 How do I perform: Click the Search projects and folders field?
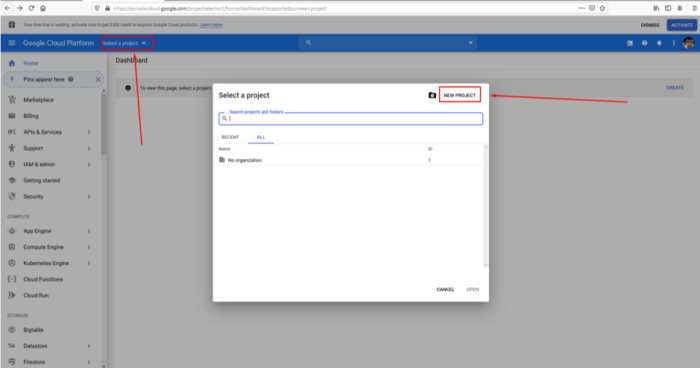(350, 118)
